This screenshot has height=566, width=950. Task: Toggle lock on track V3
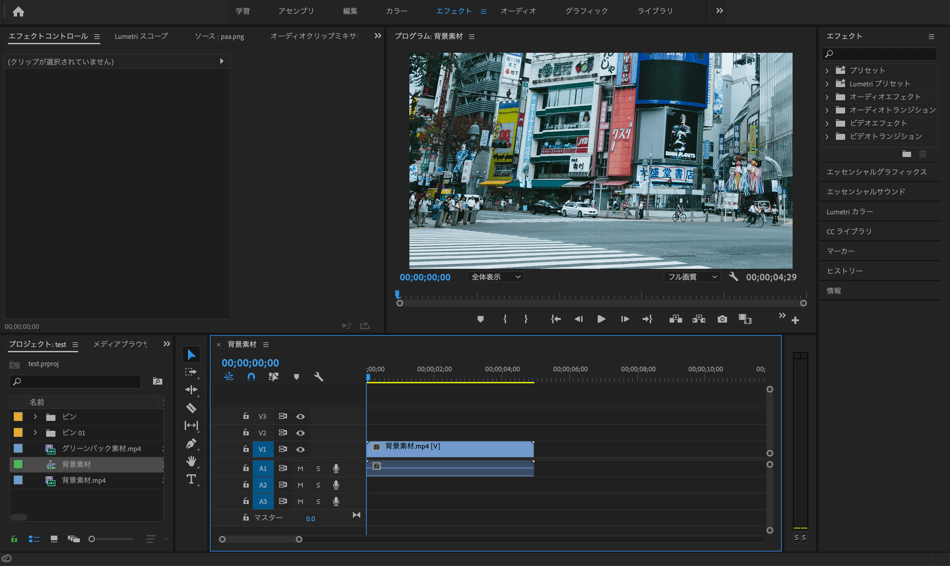tap(246, 417)
